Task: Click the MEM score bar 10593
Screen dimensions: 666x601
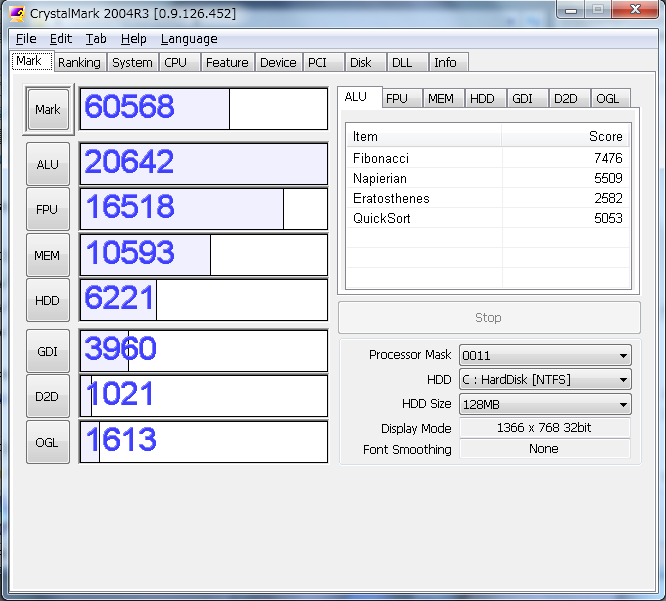Action: coord(204,255)
